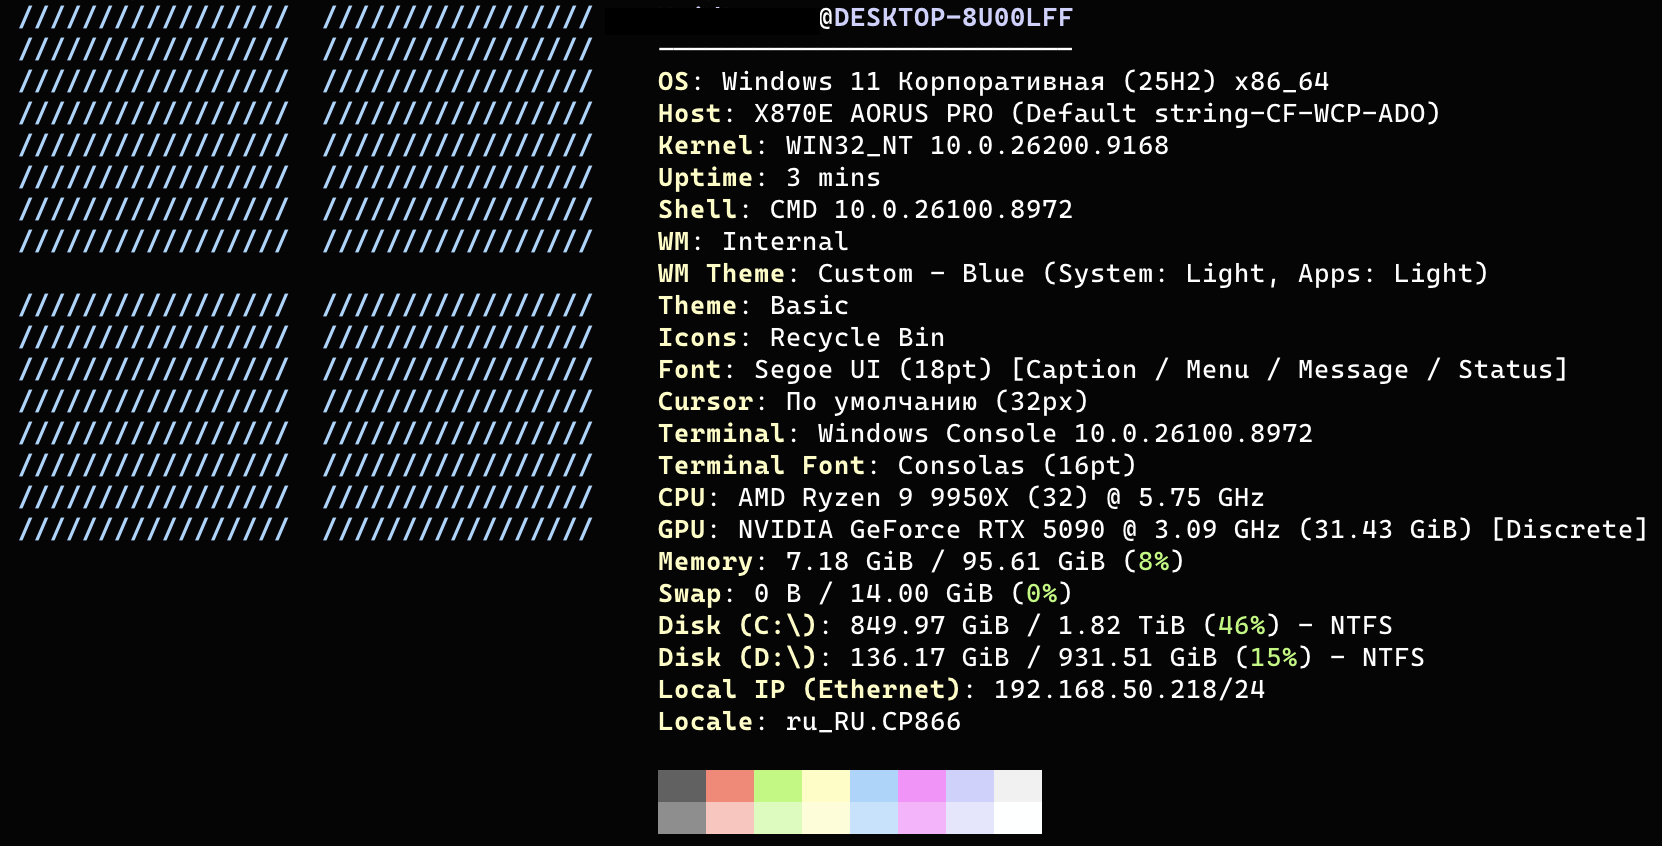
Task: Click 'WIN32_NT 10.0.26200.9168' kernel value
Action: (x=977, y=146)
